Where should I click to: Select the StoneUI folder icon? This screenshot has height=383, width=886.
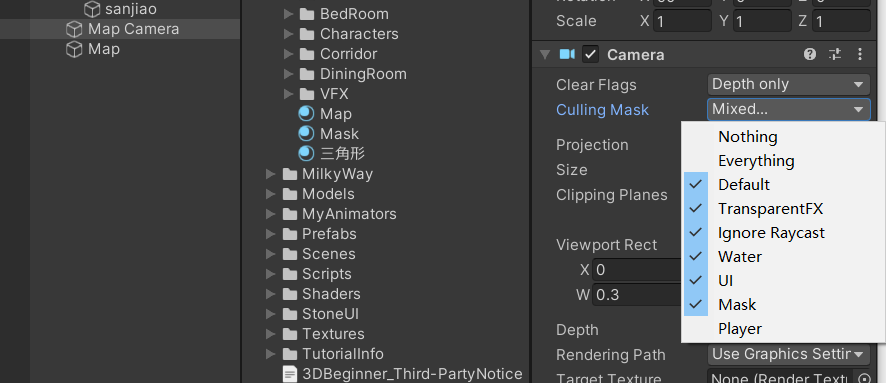pos(290,314)
